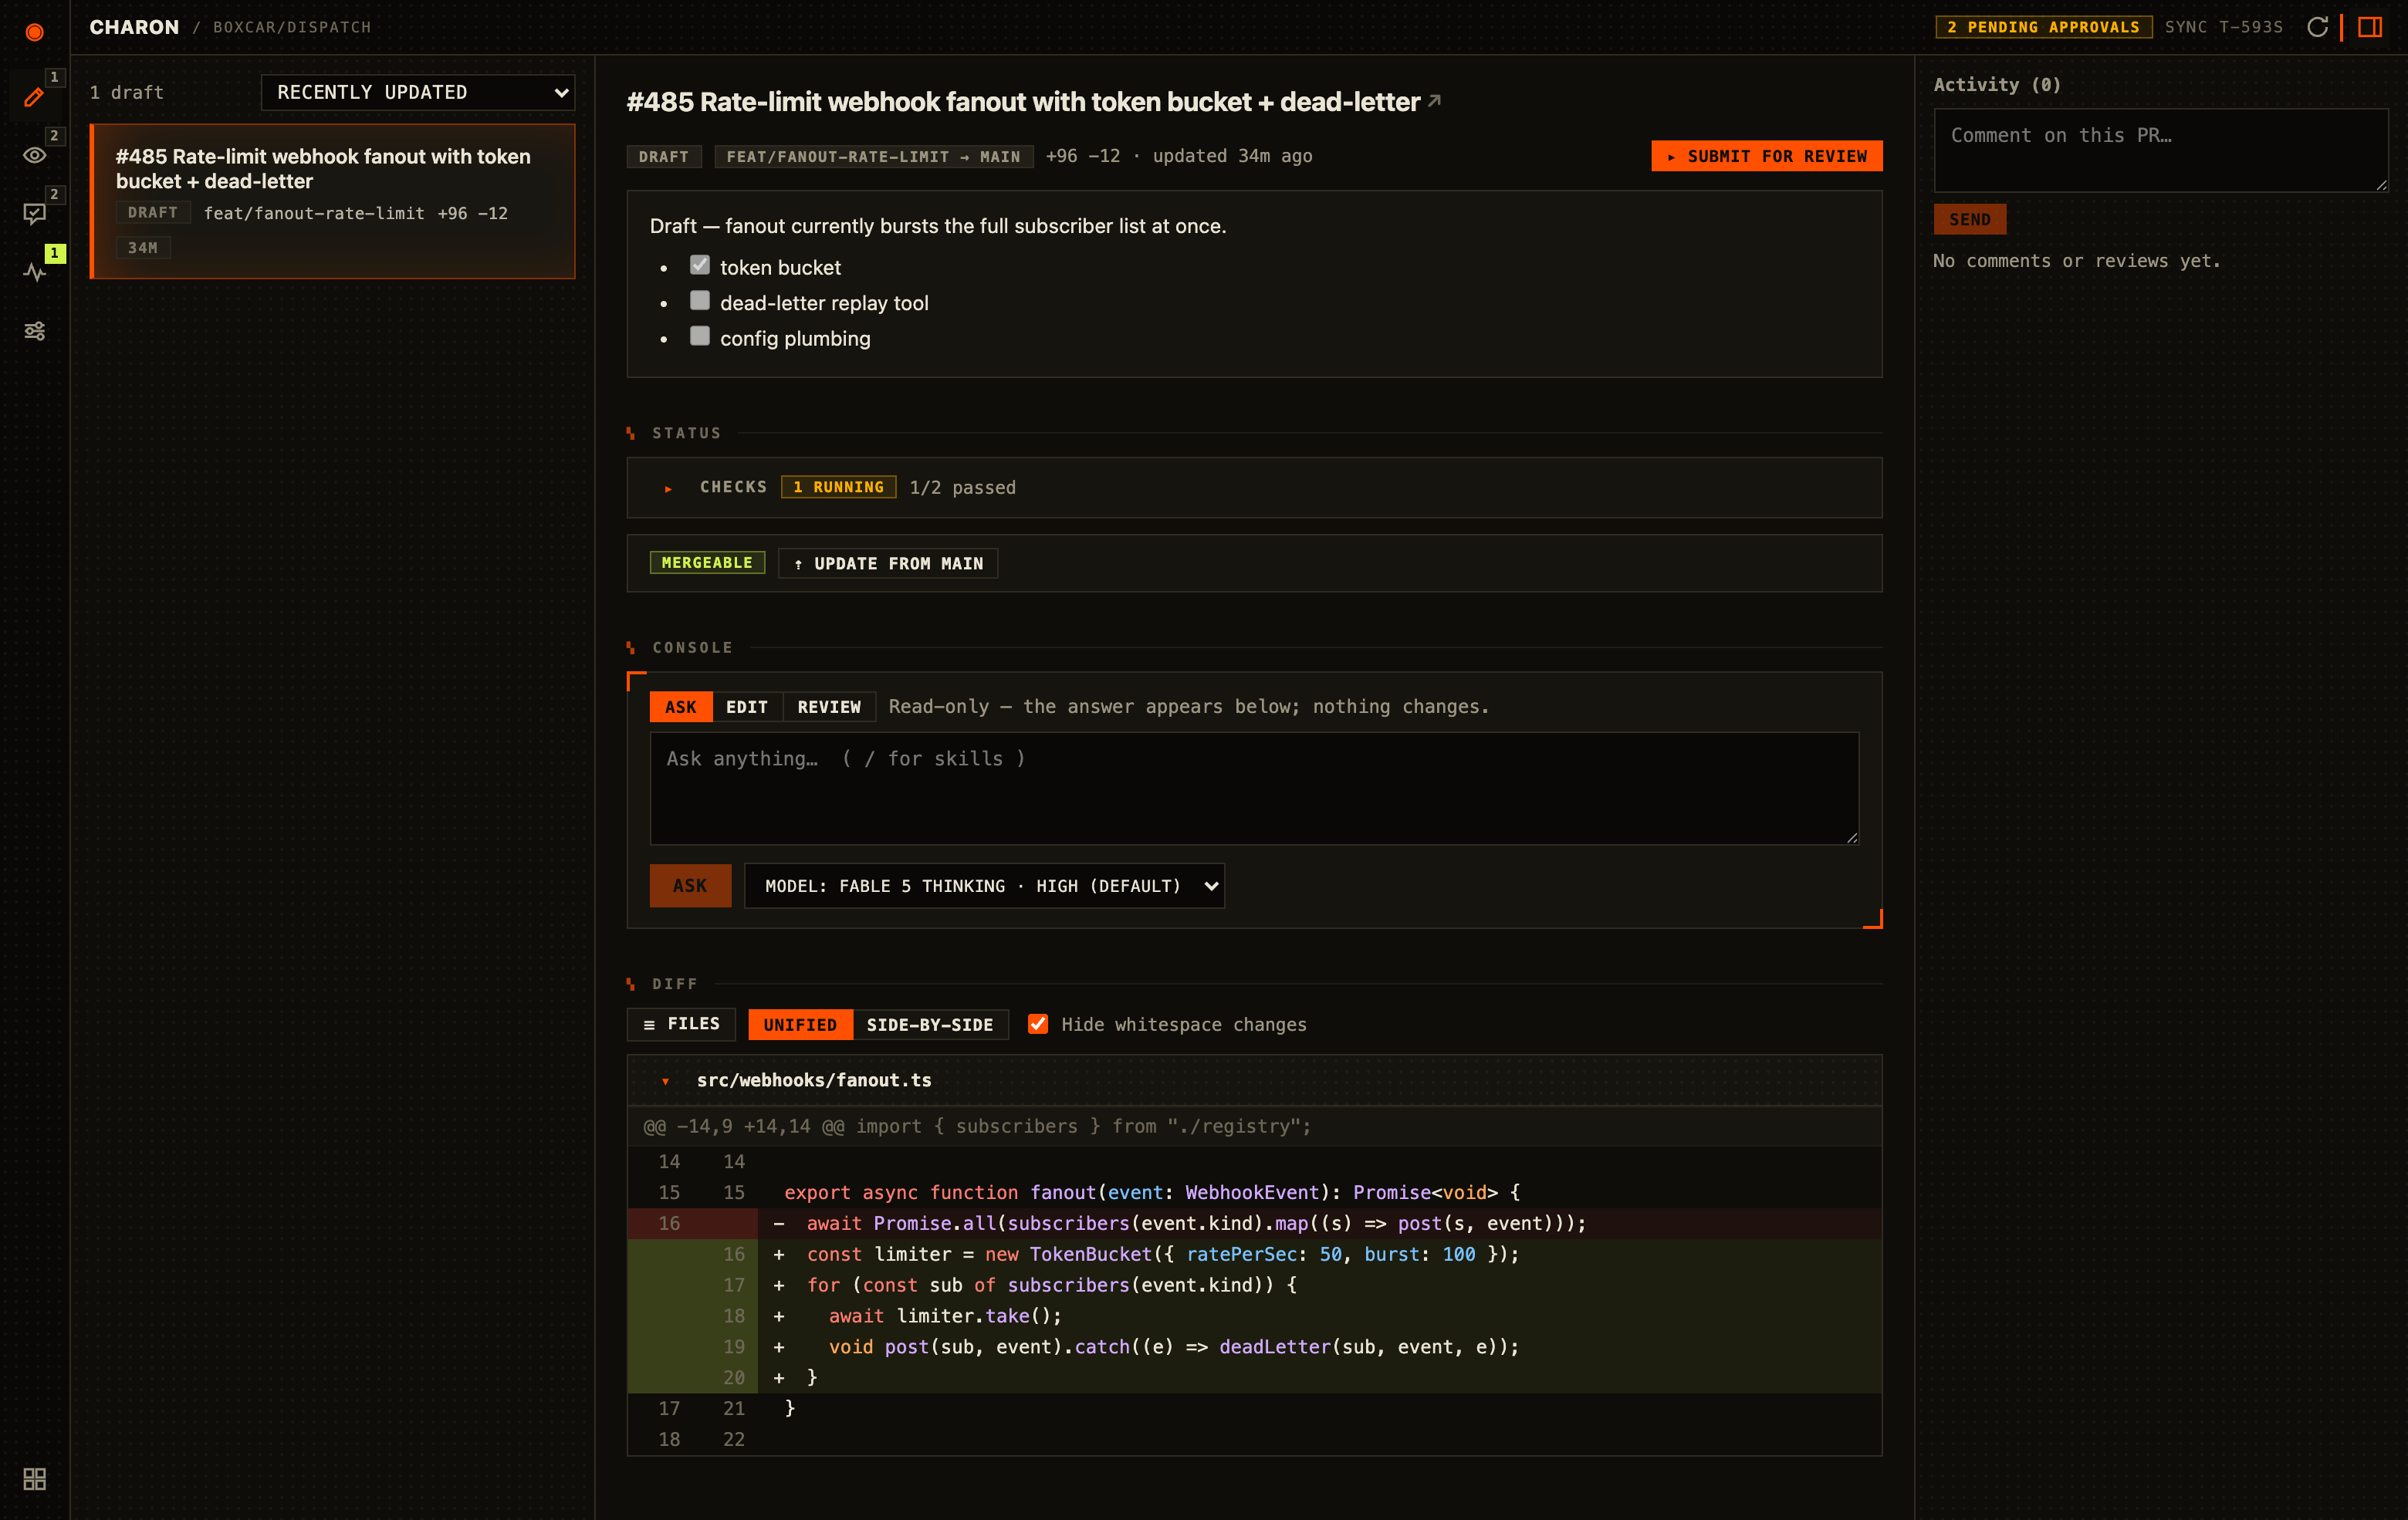
Task: Click the diff hunk header line
Action: click(1254, 1126)
